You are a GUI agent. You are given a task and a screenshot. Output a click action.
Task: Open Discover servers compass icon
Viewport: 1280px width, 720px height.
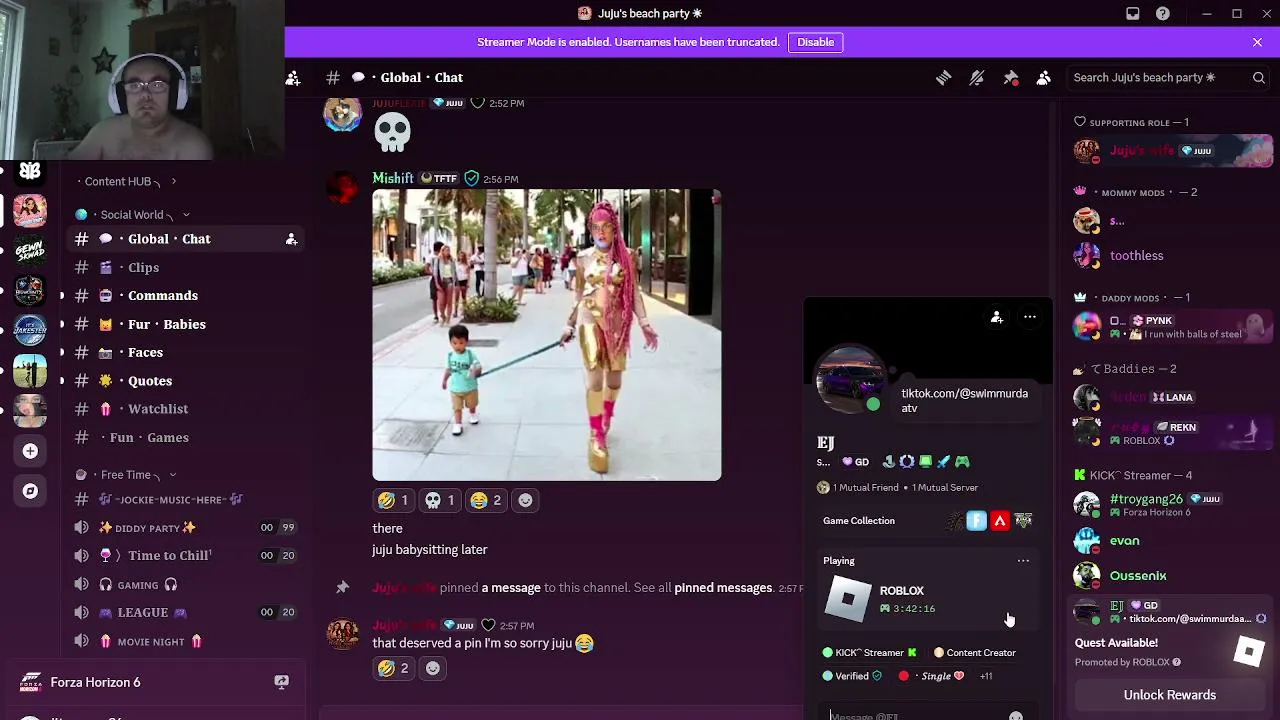pyautogui.click(x=30, y=491)
